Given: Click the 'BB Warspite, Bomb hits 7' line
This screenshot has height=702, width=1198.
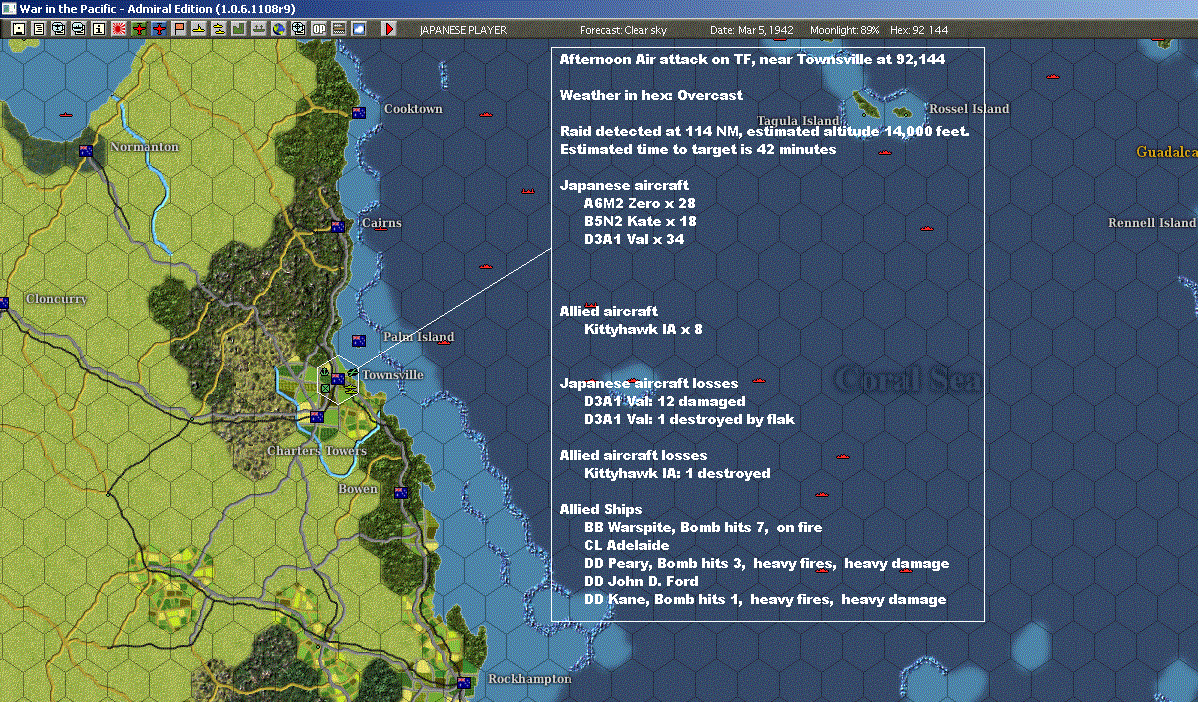Looking at the screenshot, I should click(x=703, y=527).
